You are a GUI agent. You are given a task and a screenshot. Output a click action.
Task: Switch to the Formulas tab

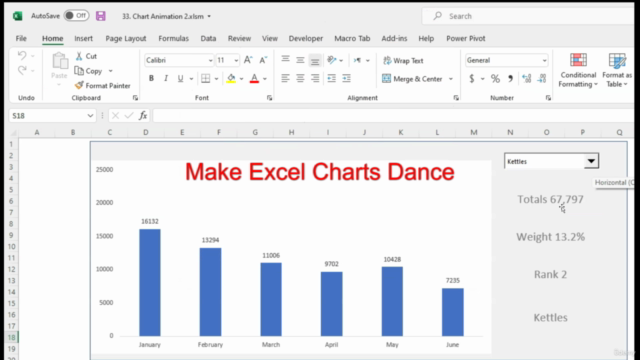tap(173, 38)
